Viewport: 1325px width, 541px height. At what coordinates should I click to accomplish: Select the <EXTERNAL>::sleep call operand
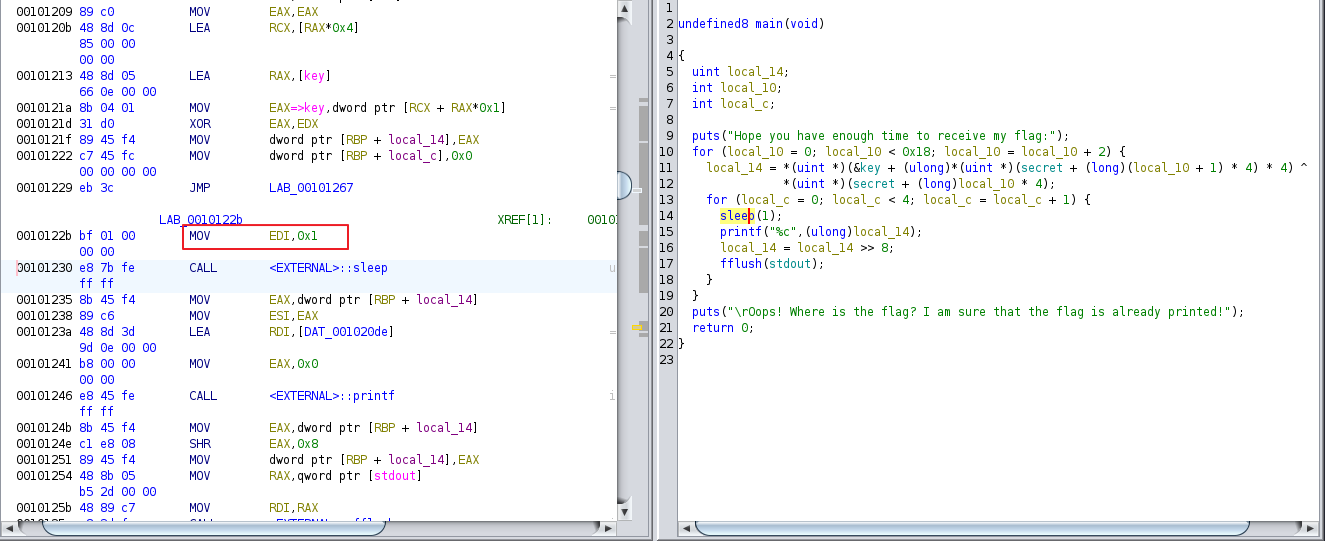[328, 268]
